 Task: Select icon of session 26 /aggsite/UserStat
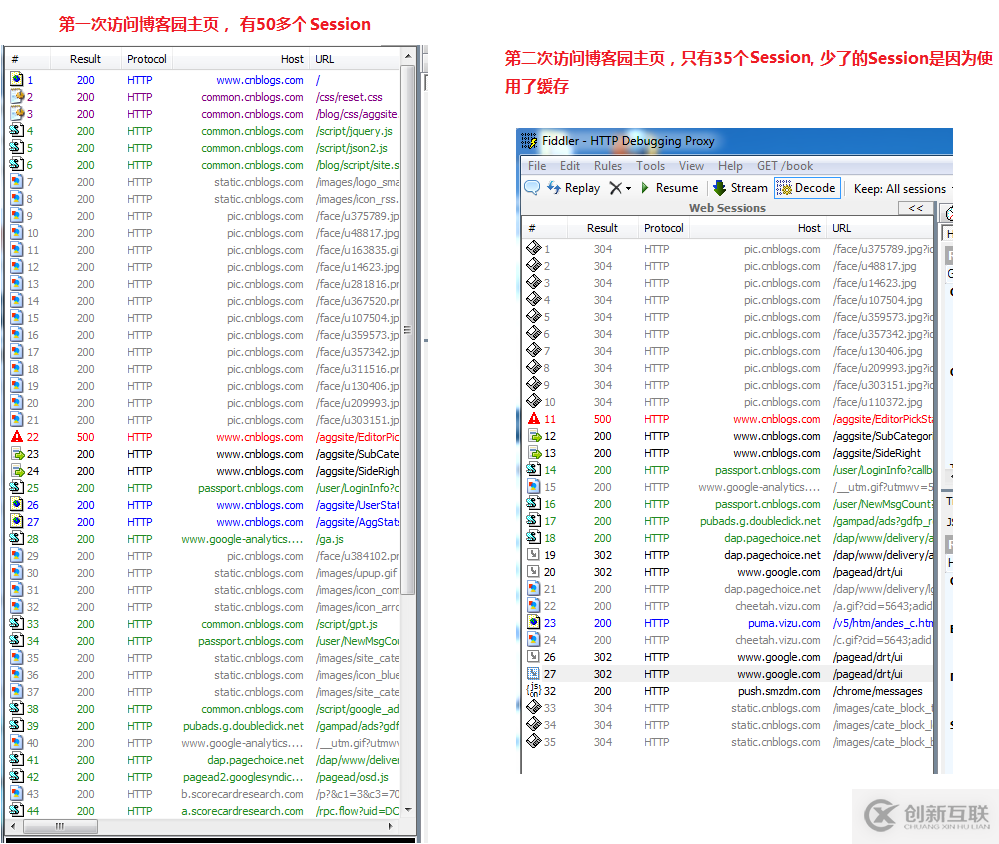tap(17, 504)
